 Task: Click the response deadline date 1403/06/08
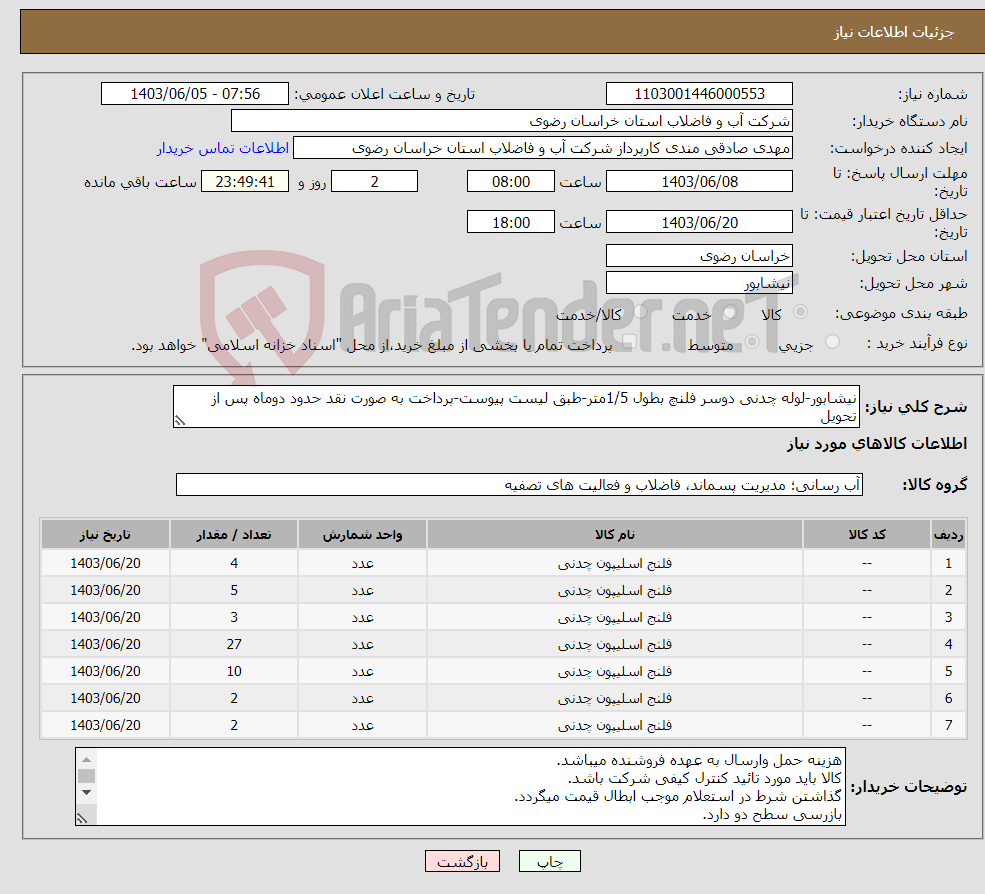click(x=699, y=182)
